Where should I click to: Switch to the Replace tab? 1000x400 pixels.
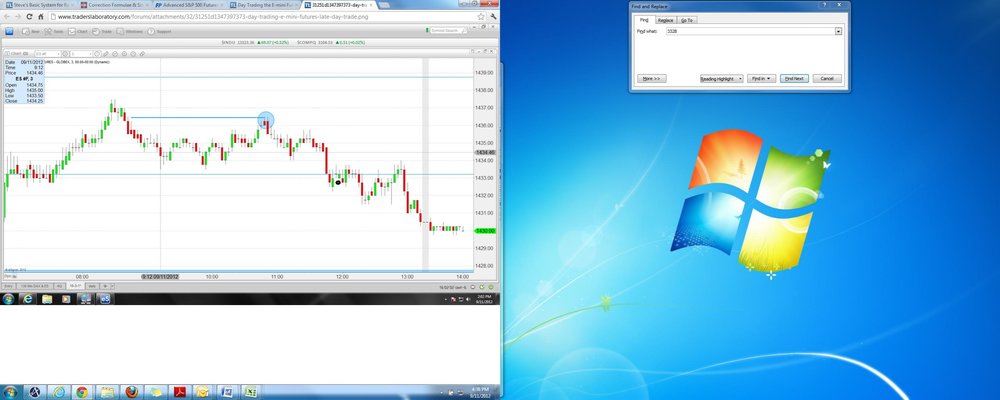(665, 20)
